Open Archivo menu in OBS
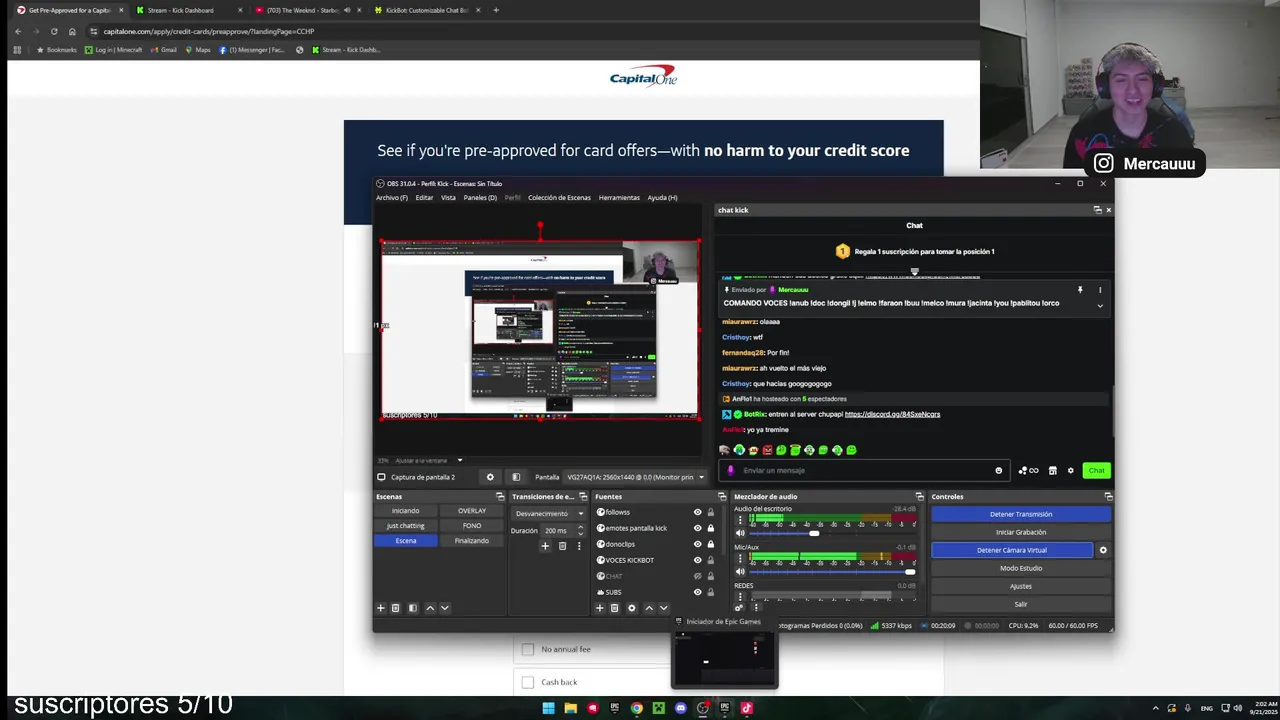 pos(392,198)
